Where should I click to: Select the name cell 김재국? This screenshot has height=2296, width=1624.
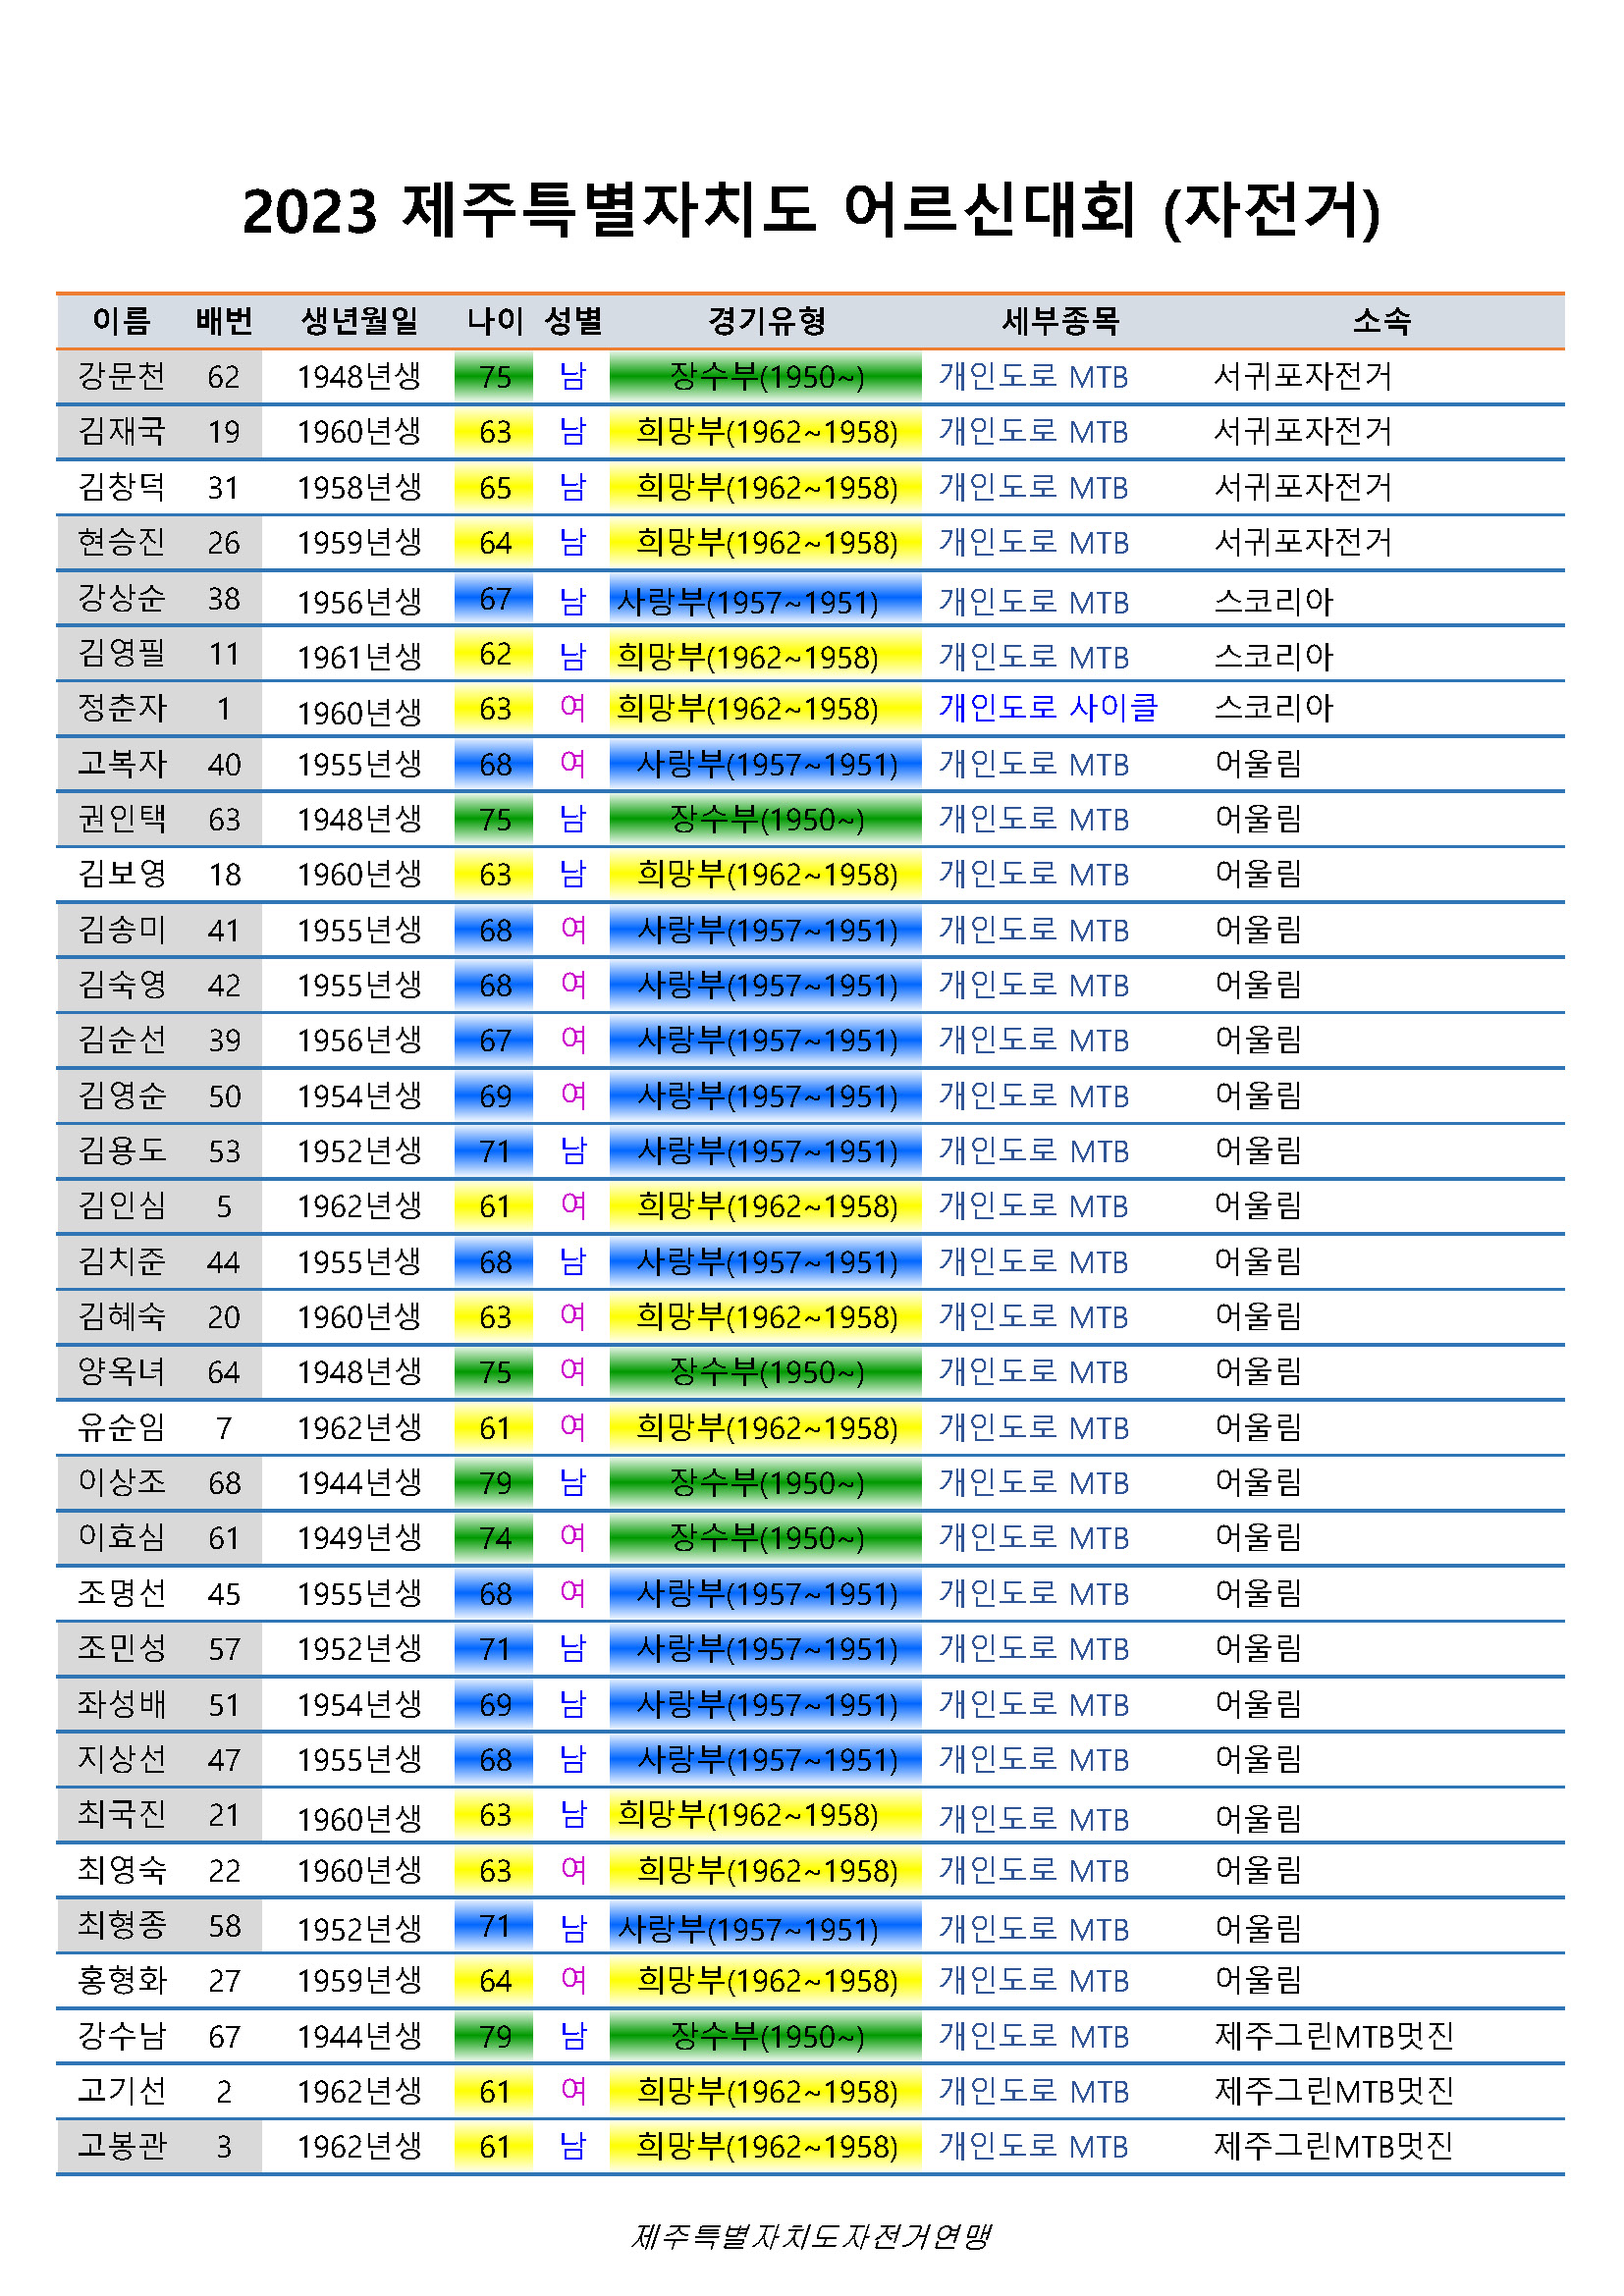tap(121, 431)
